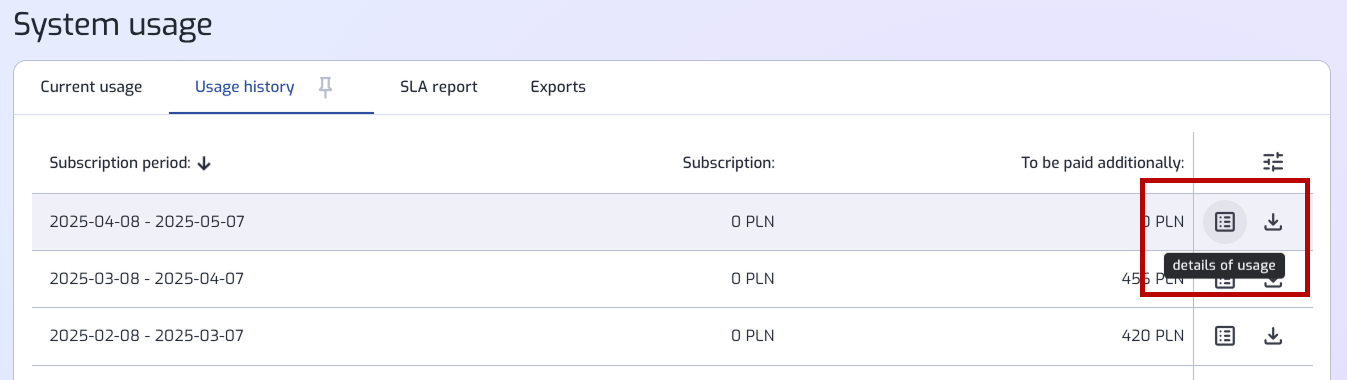Download the 2025-04-08 to 2025-05-07 usage report
1347x380 pixels.
click(1273, 222)
